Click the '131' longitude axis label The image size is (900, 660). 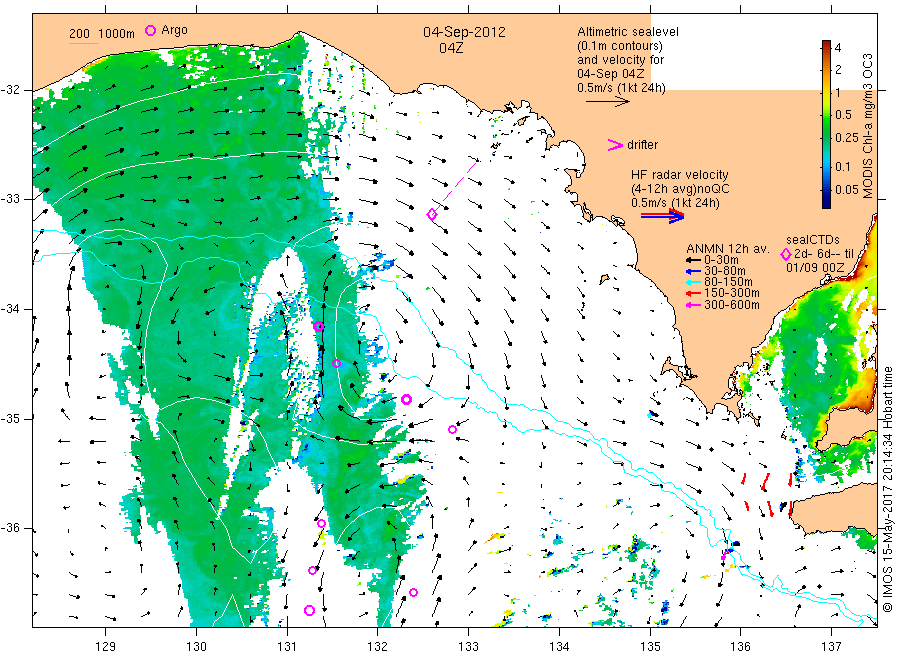287,647
